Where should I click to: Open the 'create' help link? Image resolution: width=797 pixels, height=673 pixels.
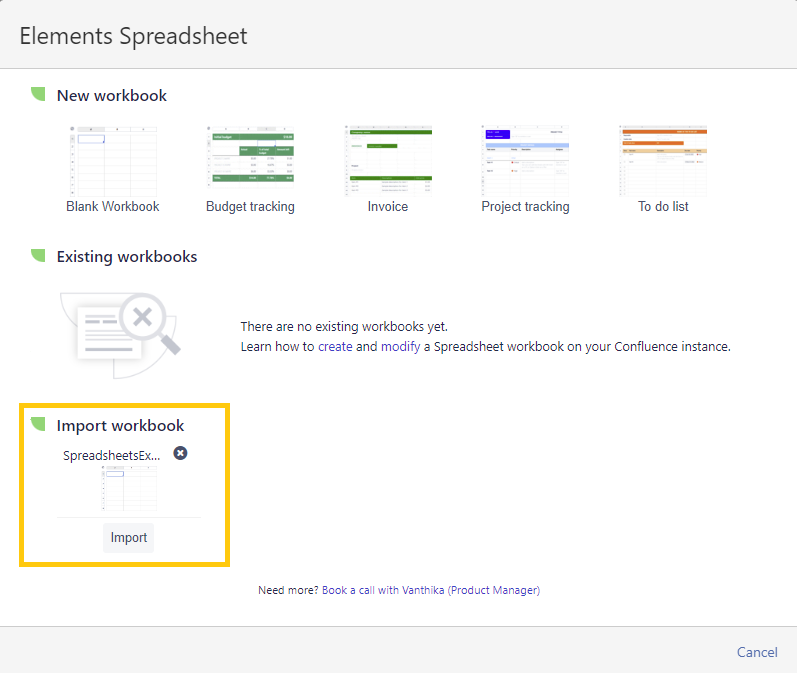click(335, 347)
